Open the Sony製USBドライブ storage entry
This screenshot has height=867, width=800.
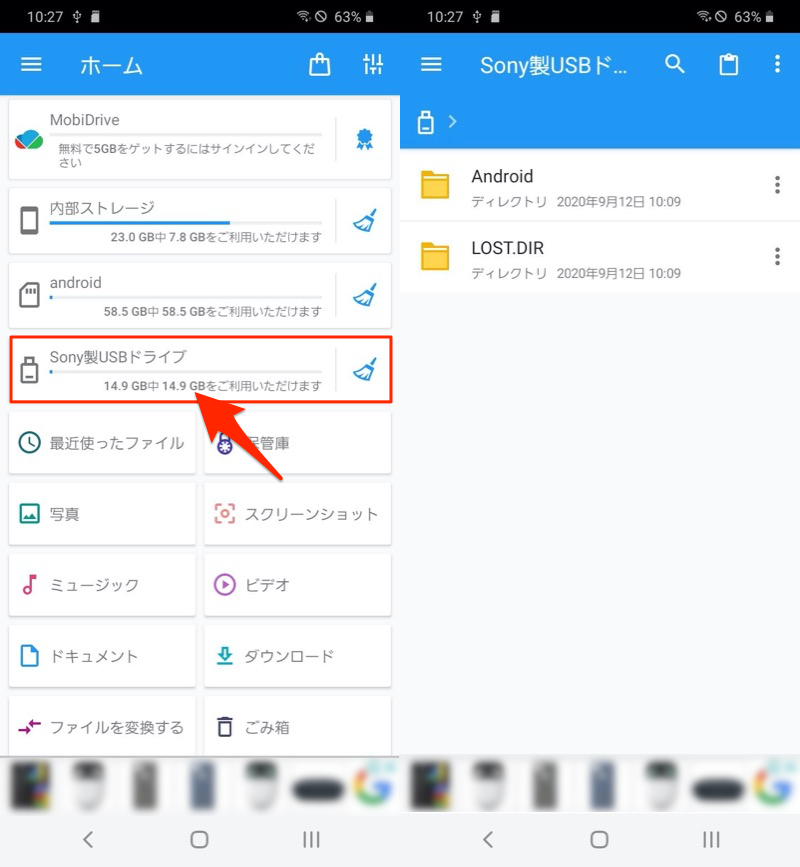pyautogui.click(x=170, y=369)
